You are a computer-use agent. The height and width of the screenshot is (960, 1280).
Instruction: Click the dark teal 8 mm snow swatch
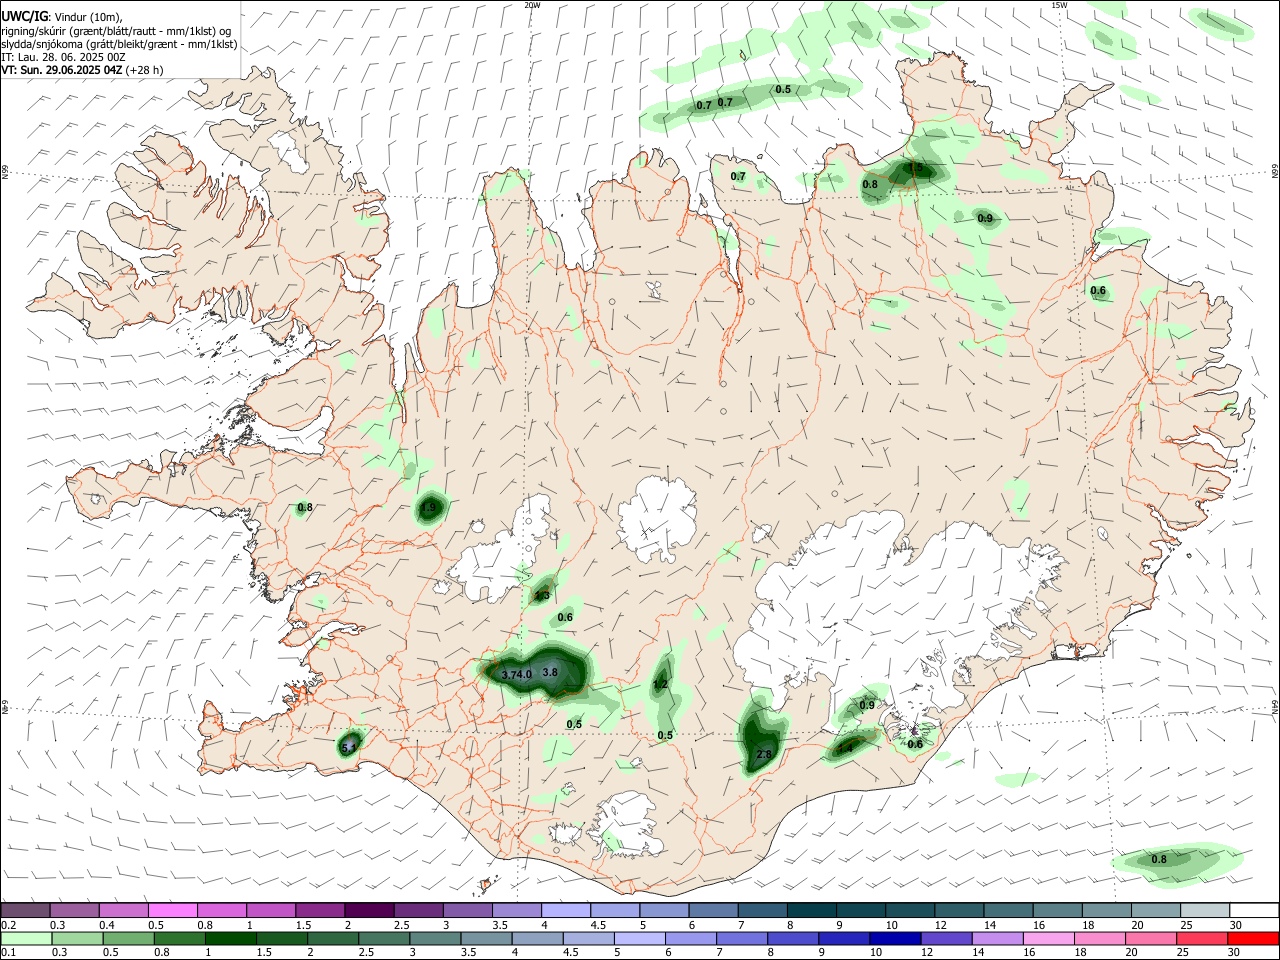click(812, 911)
